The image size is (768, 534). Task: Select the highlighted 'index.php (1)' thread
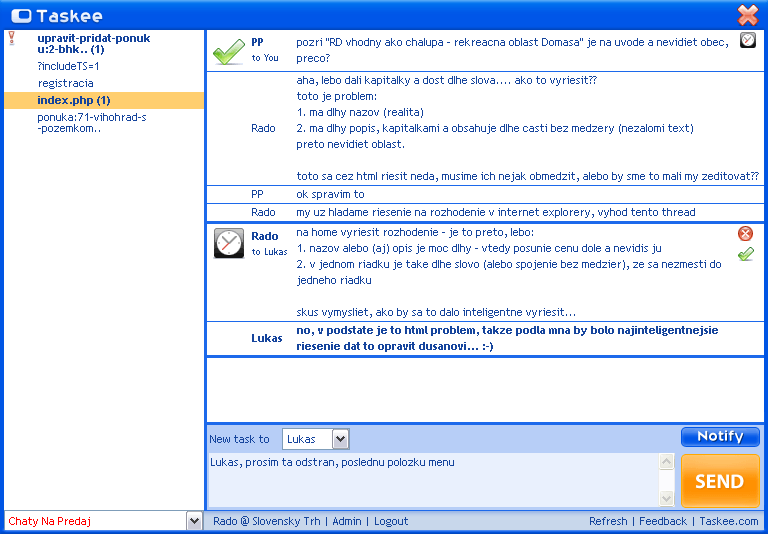coord(104,100)
